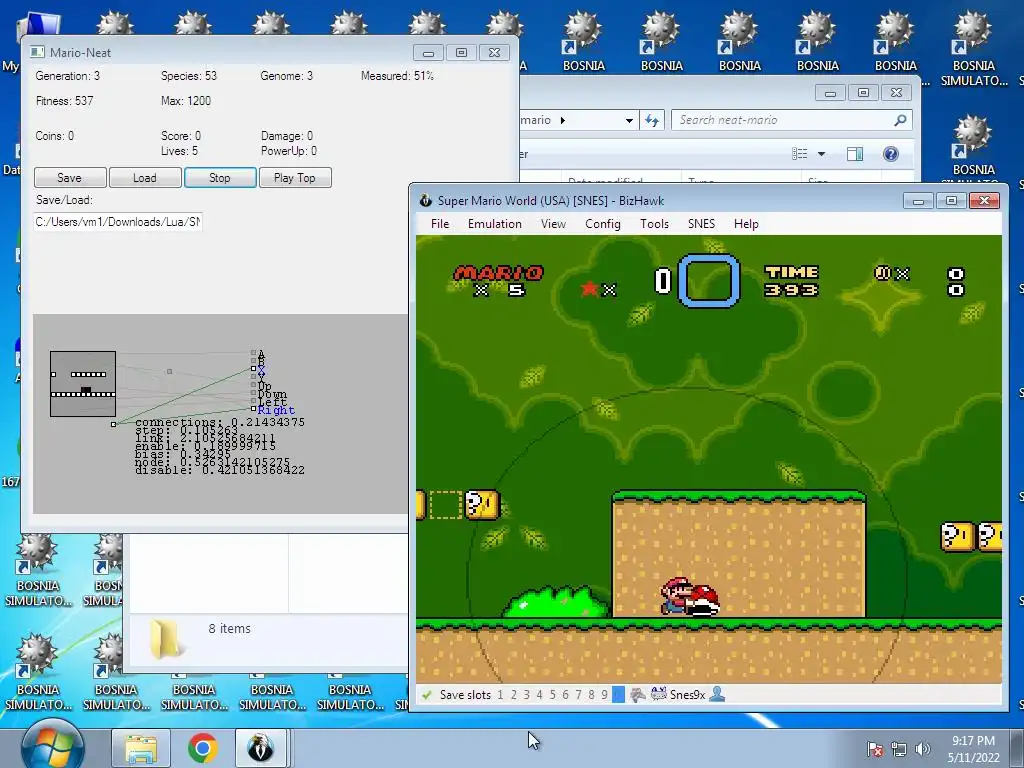Click Play Top button in Mario-Neat
The height and width of the screenshot is (768, 1024).
coord(295,178)
